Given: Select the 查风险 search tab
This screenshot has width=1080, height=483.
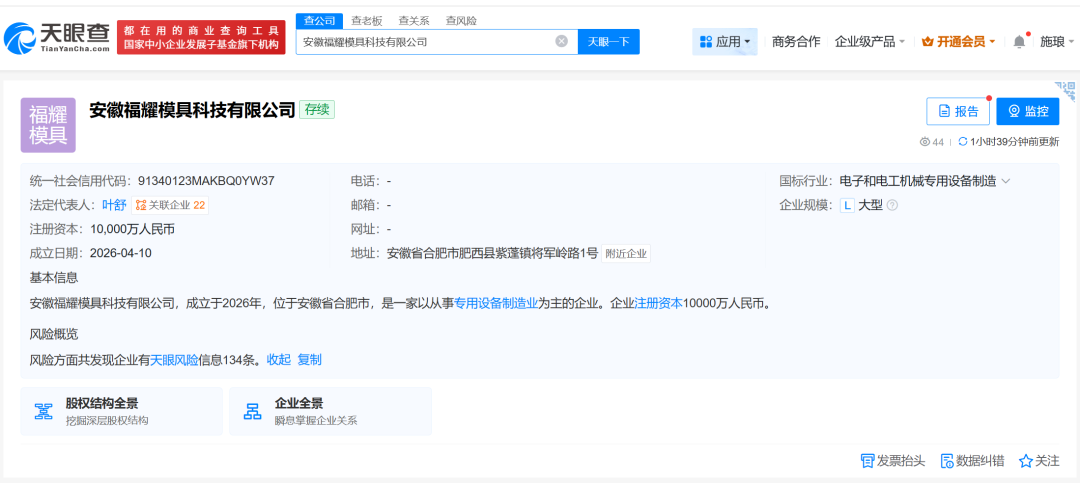Looking at the screenshot, I should pos(461,21).
